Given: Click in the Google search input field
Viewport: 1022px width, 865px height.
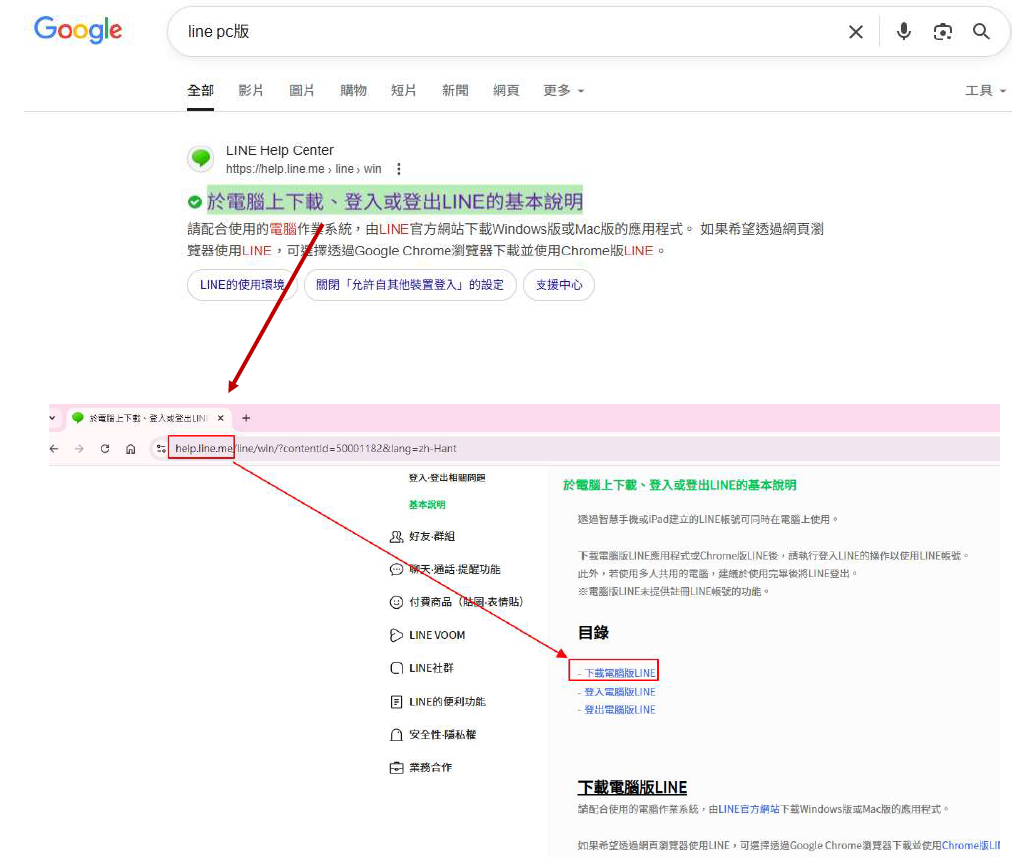Looking at the screenshot, I should [x=500, y=32].
